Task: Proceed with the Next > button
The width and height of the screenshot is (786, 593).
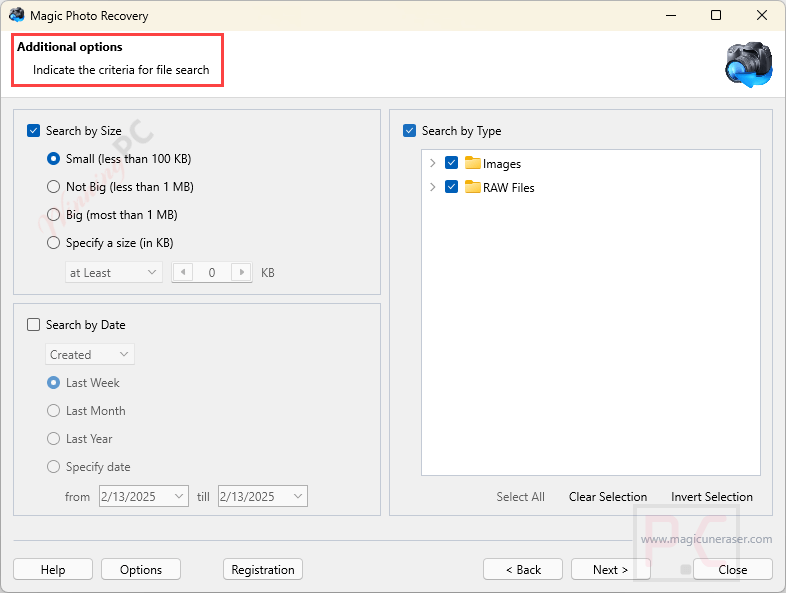Action: coord(611,569)
